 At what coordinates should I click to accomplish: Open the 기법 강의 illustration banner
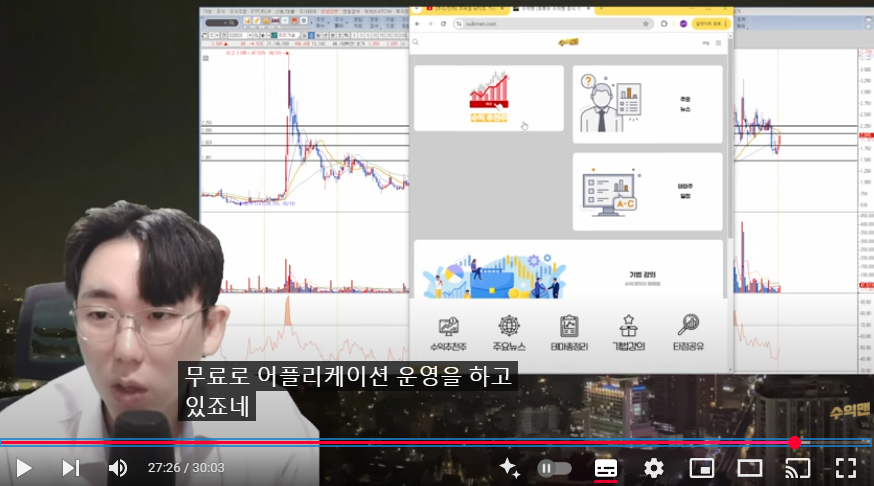click(x=568, y=270)
